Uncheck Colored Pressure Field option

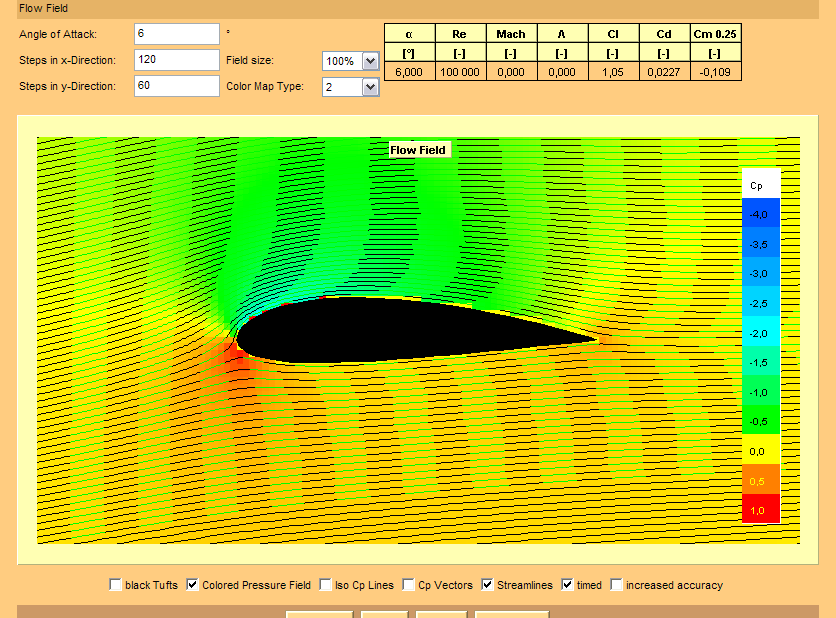193,585
